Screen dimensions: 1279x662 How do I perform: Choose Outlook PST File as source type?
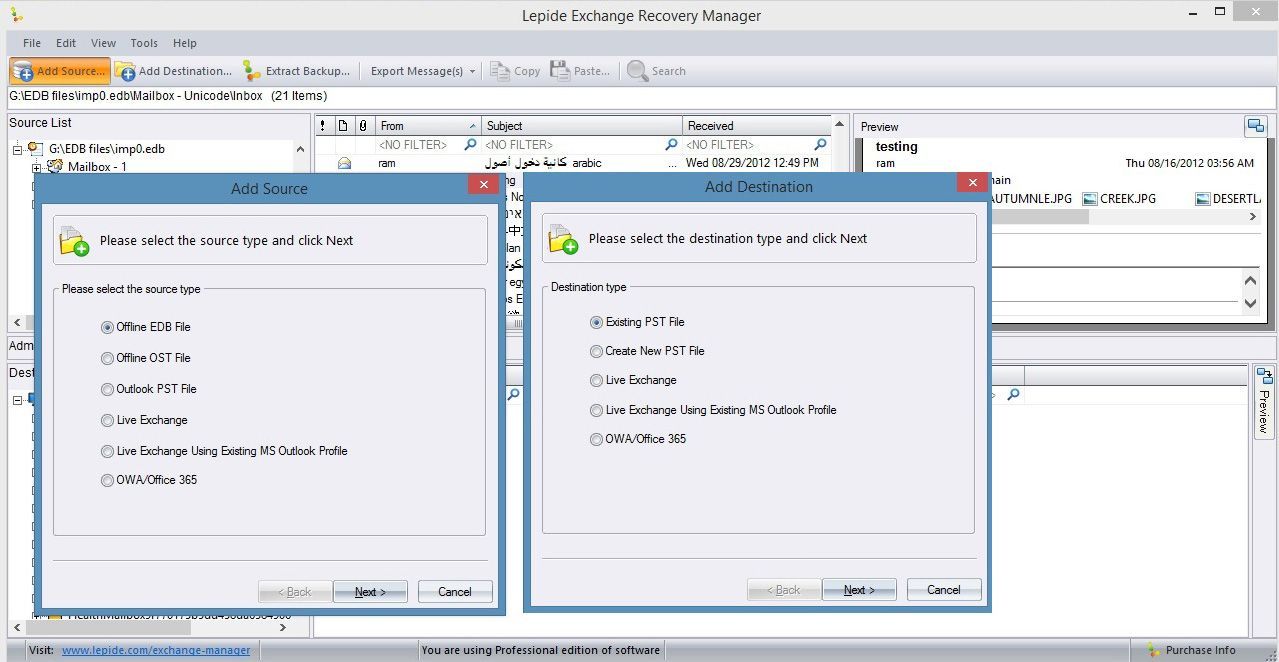pos(108,389)
